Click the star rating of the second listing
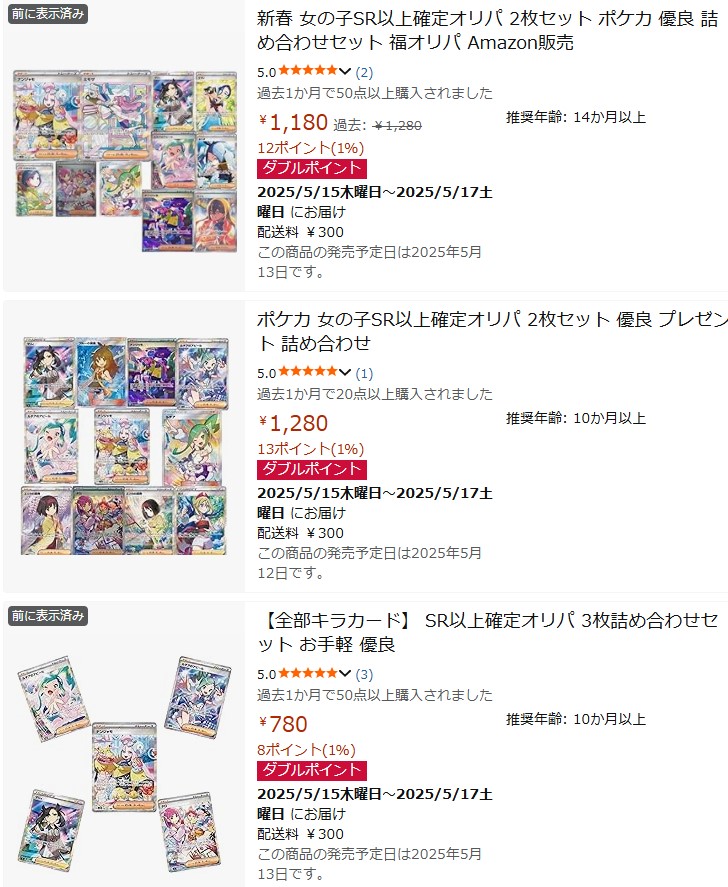The image size is (728, 887). [307, 372]
